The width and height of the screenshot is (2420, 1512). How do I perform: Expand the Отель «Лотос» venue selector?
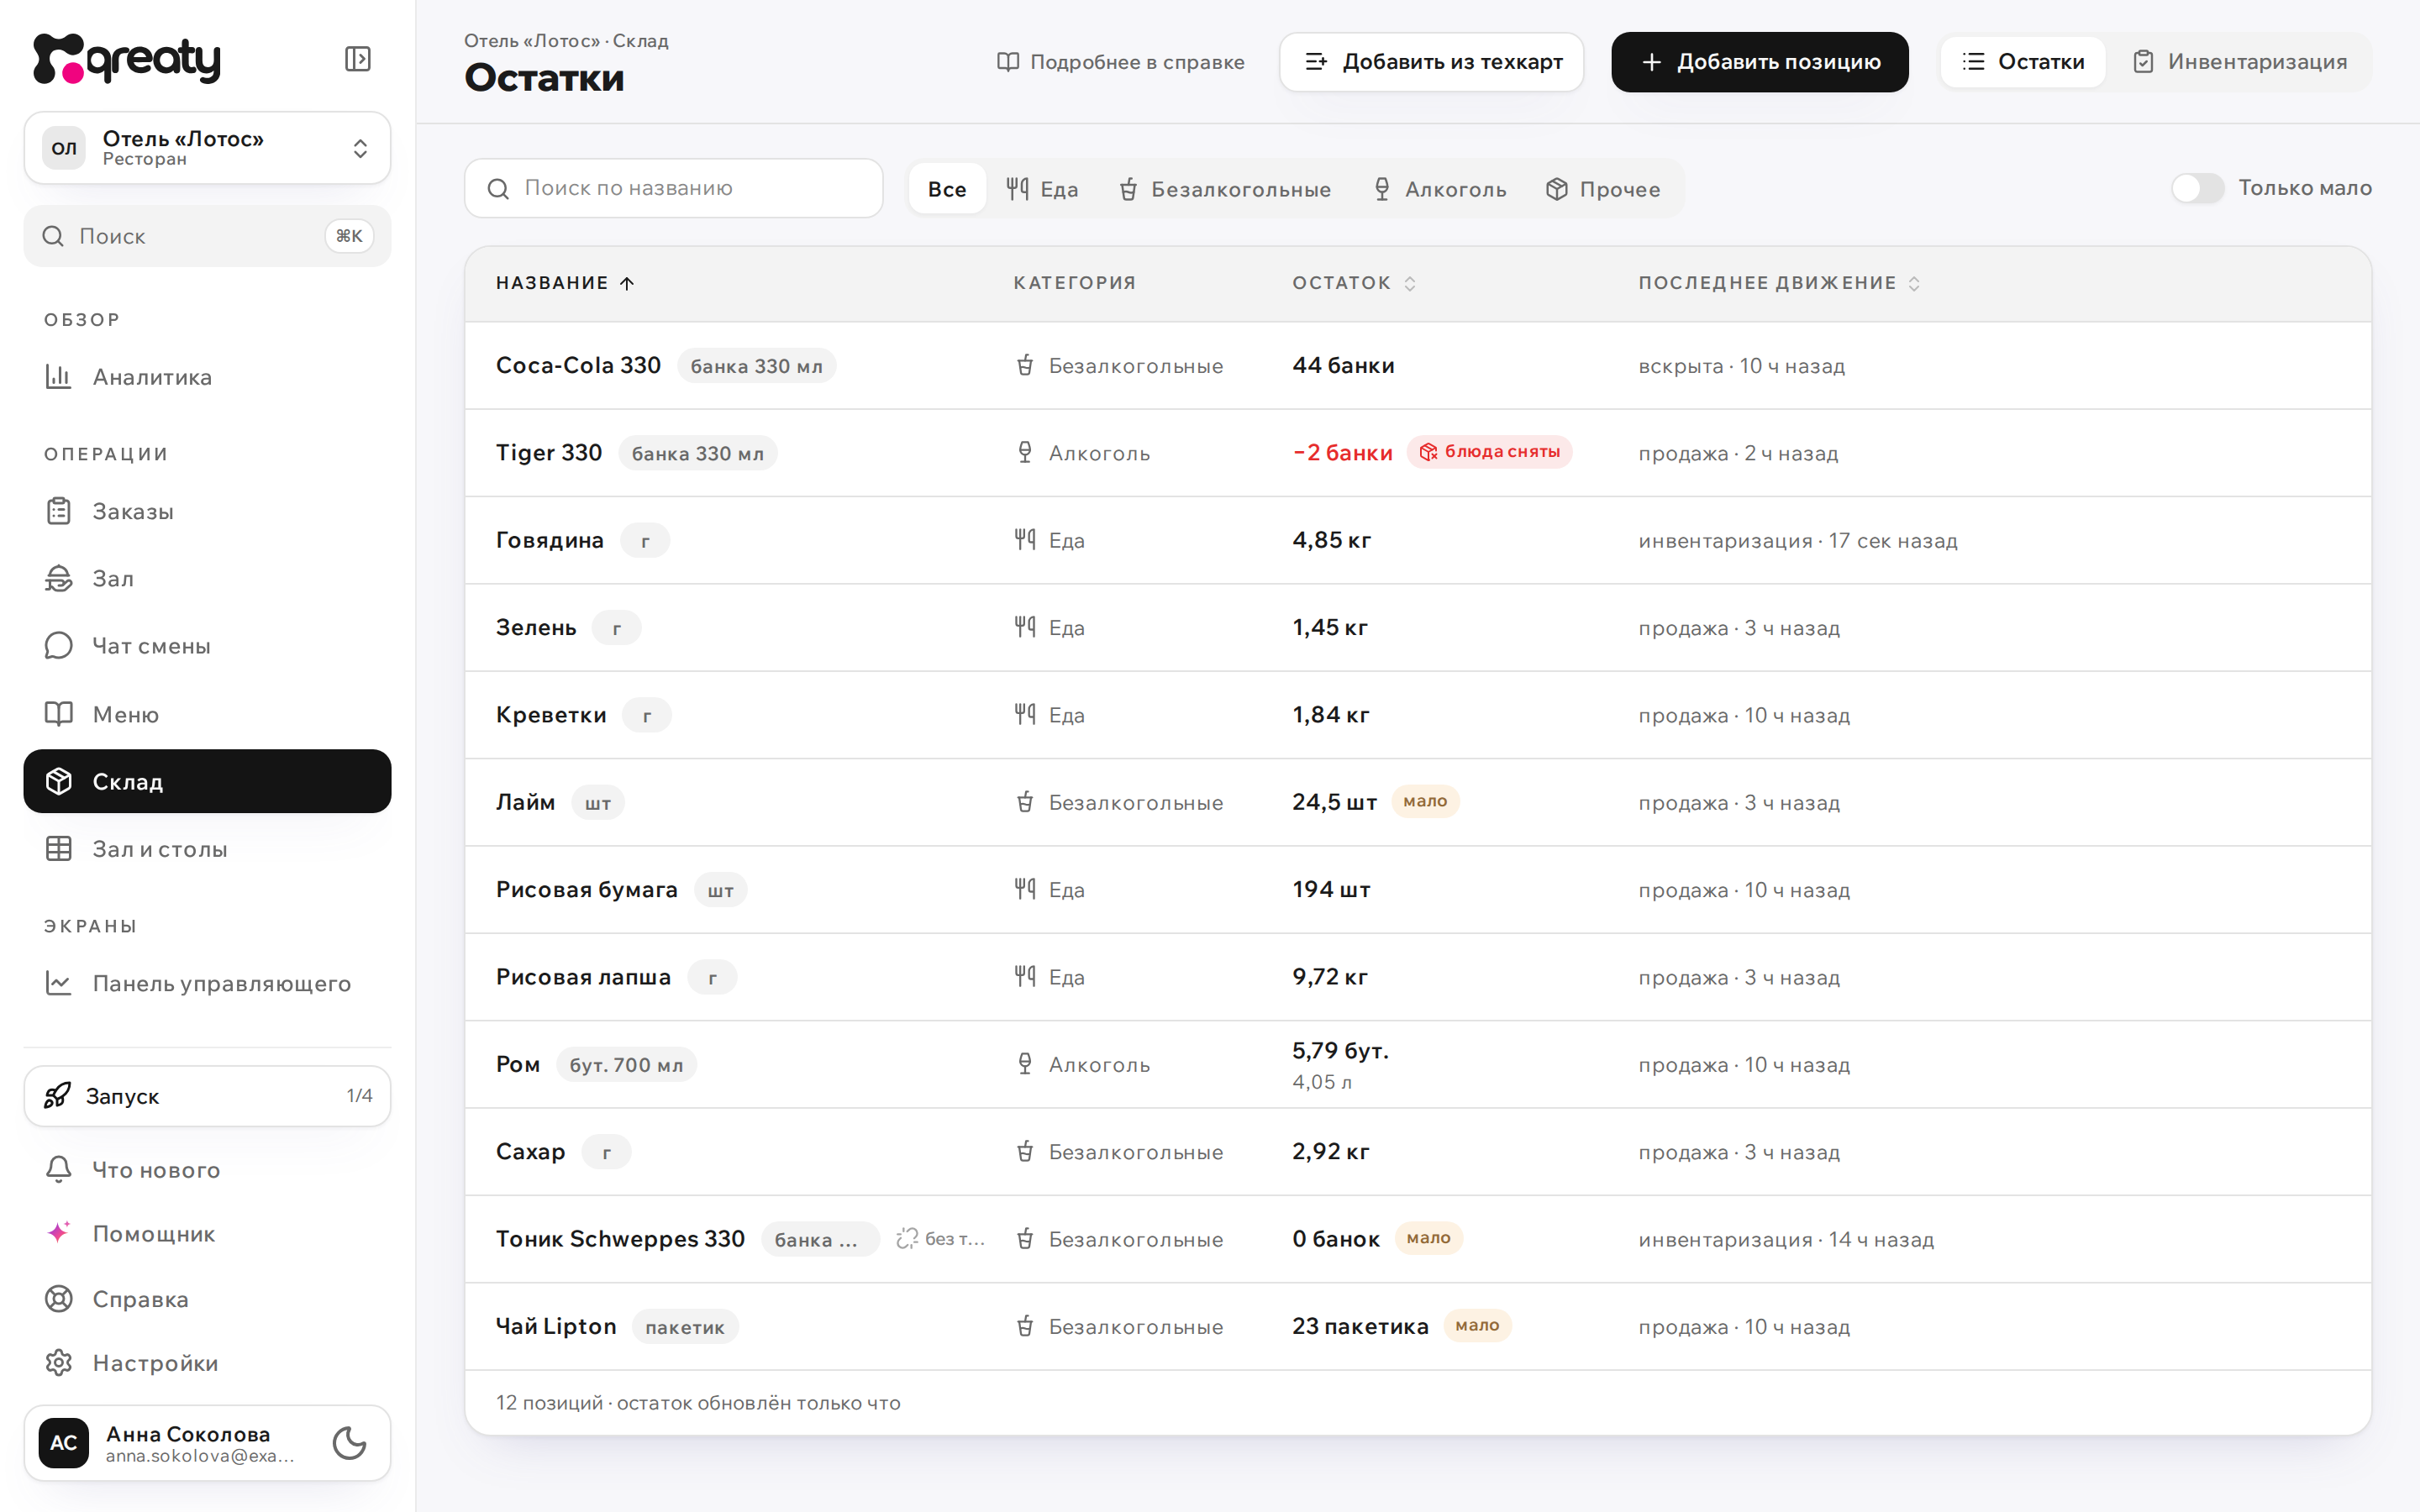(207, 148)
